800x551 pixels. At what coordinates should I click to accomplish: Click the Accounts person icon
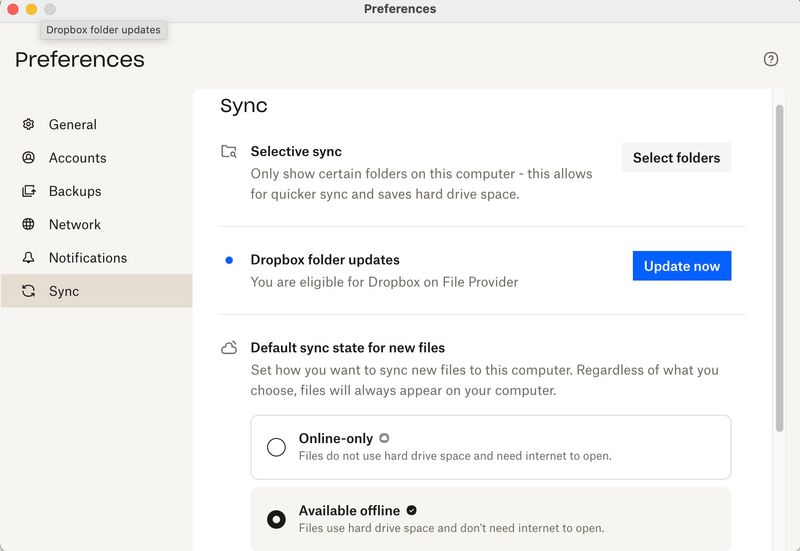point(28,158)
